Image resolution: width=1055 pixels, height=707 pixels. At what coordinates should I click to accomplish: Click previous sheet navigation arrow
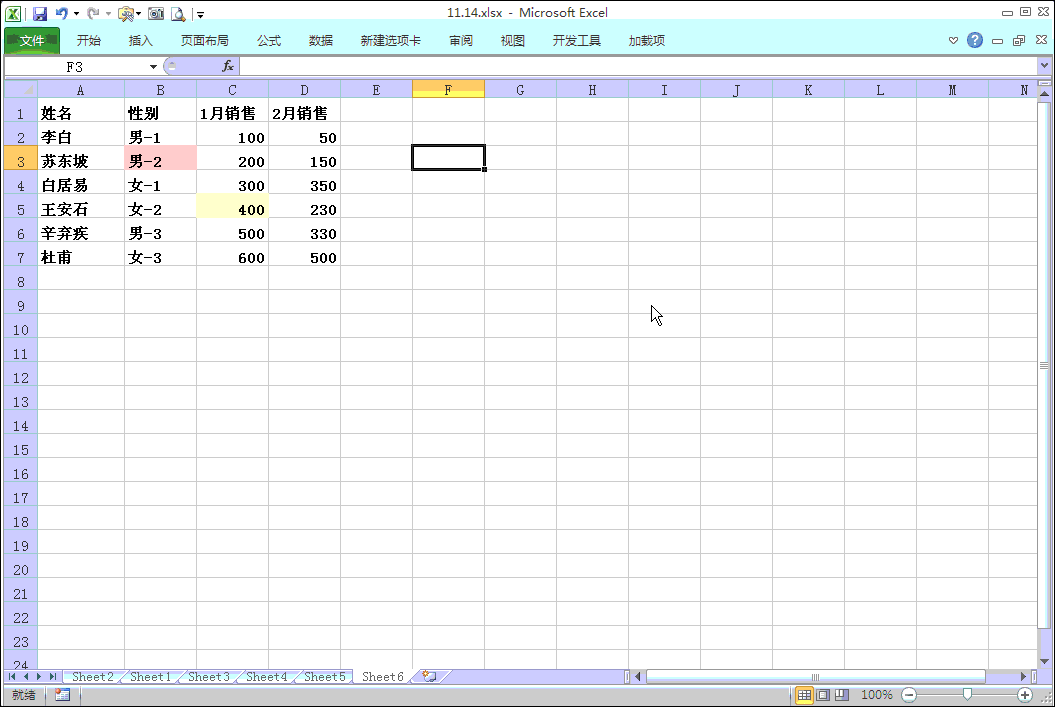click(26, 677)
